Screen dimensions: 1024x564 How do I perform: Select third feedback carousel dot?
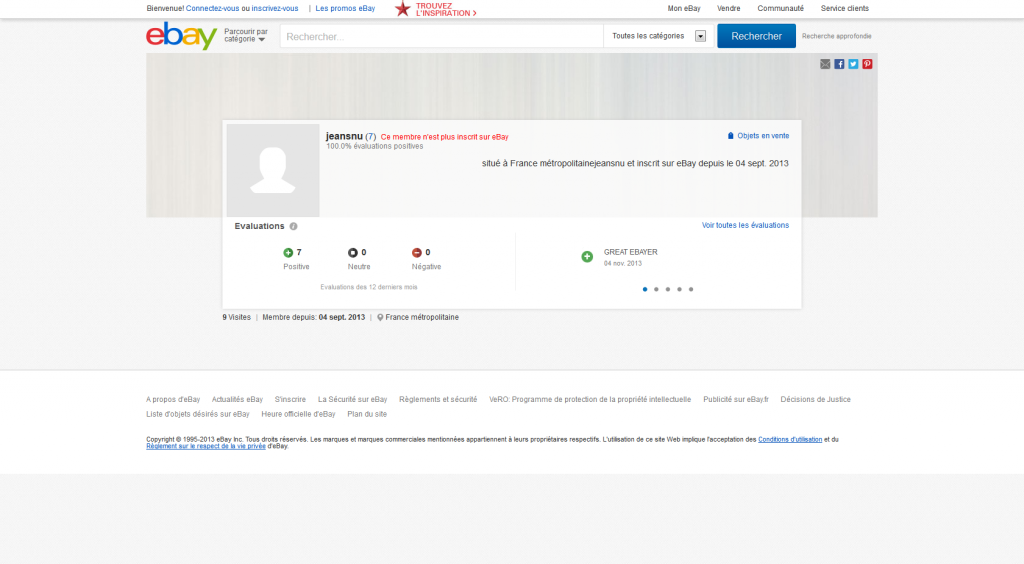[x=668, y=289]
